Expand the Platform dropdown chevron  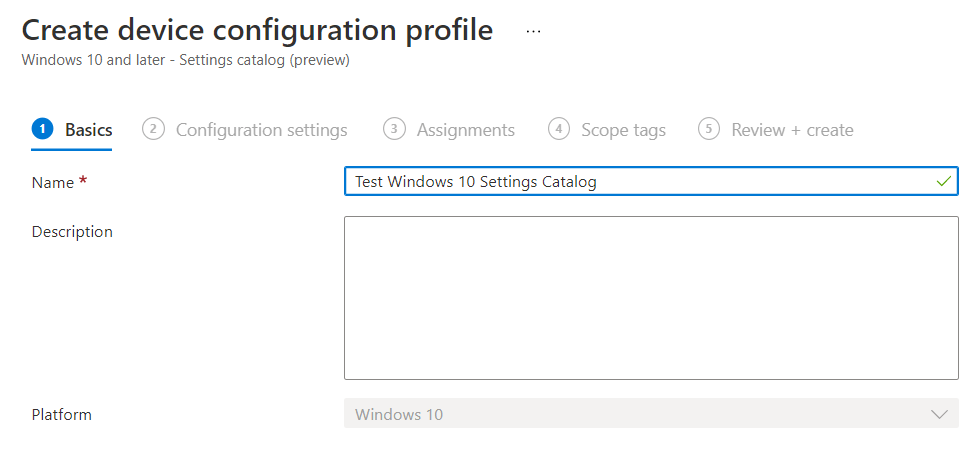(x=939, y=414)
